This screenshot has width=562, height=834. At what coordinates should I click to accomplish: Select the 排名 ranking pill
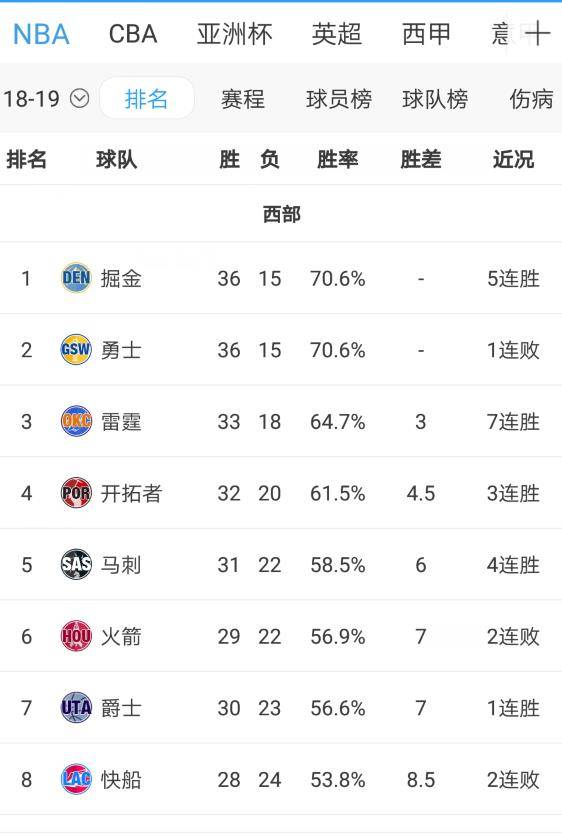pos(146,98)
